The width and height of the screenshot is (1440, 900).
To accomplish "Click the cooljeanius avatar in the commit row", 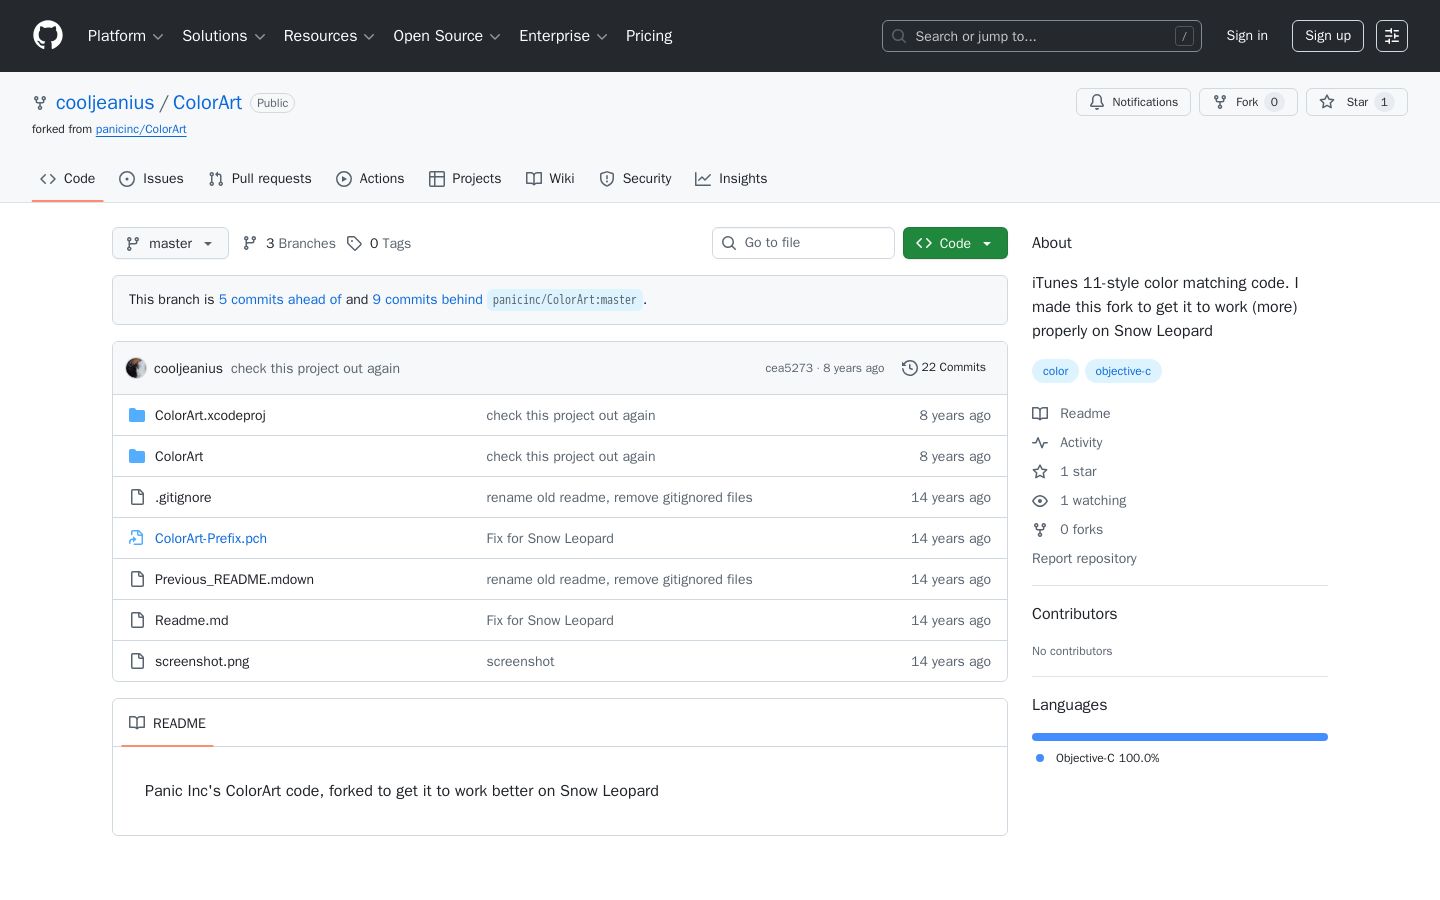I will [136, 368].
